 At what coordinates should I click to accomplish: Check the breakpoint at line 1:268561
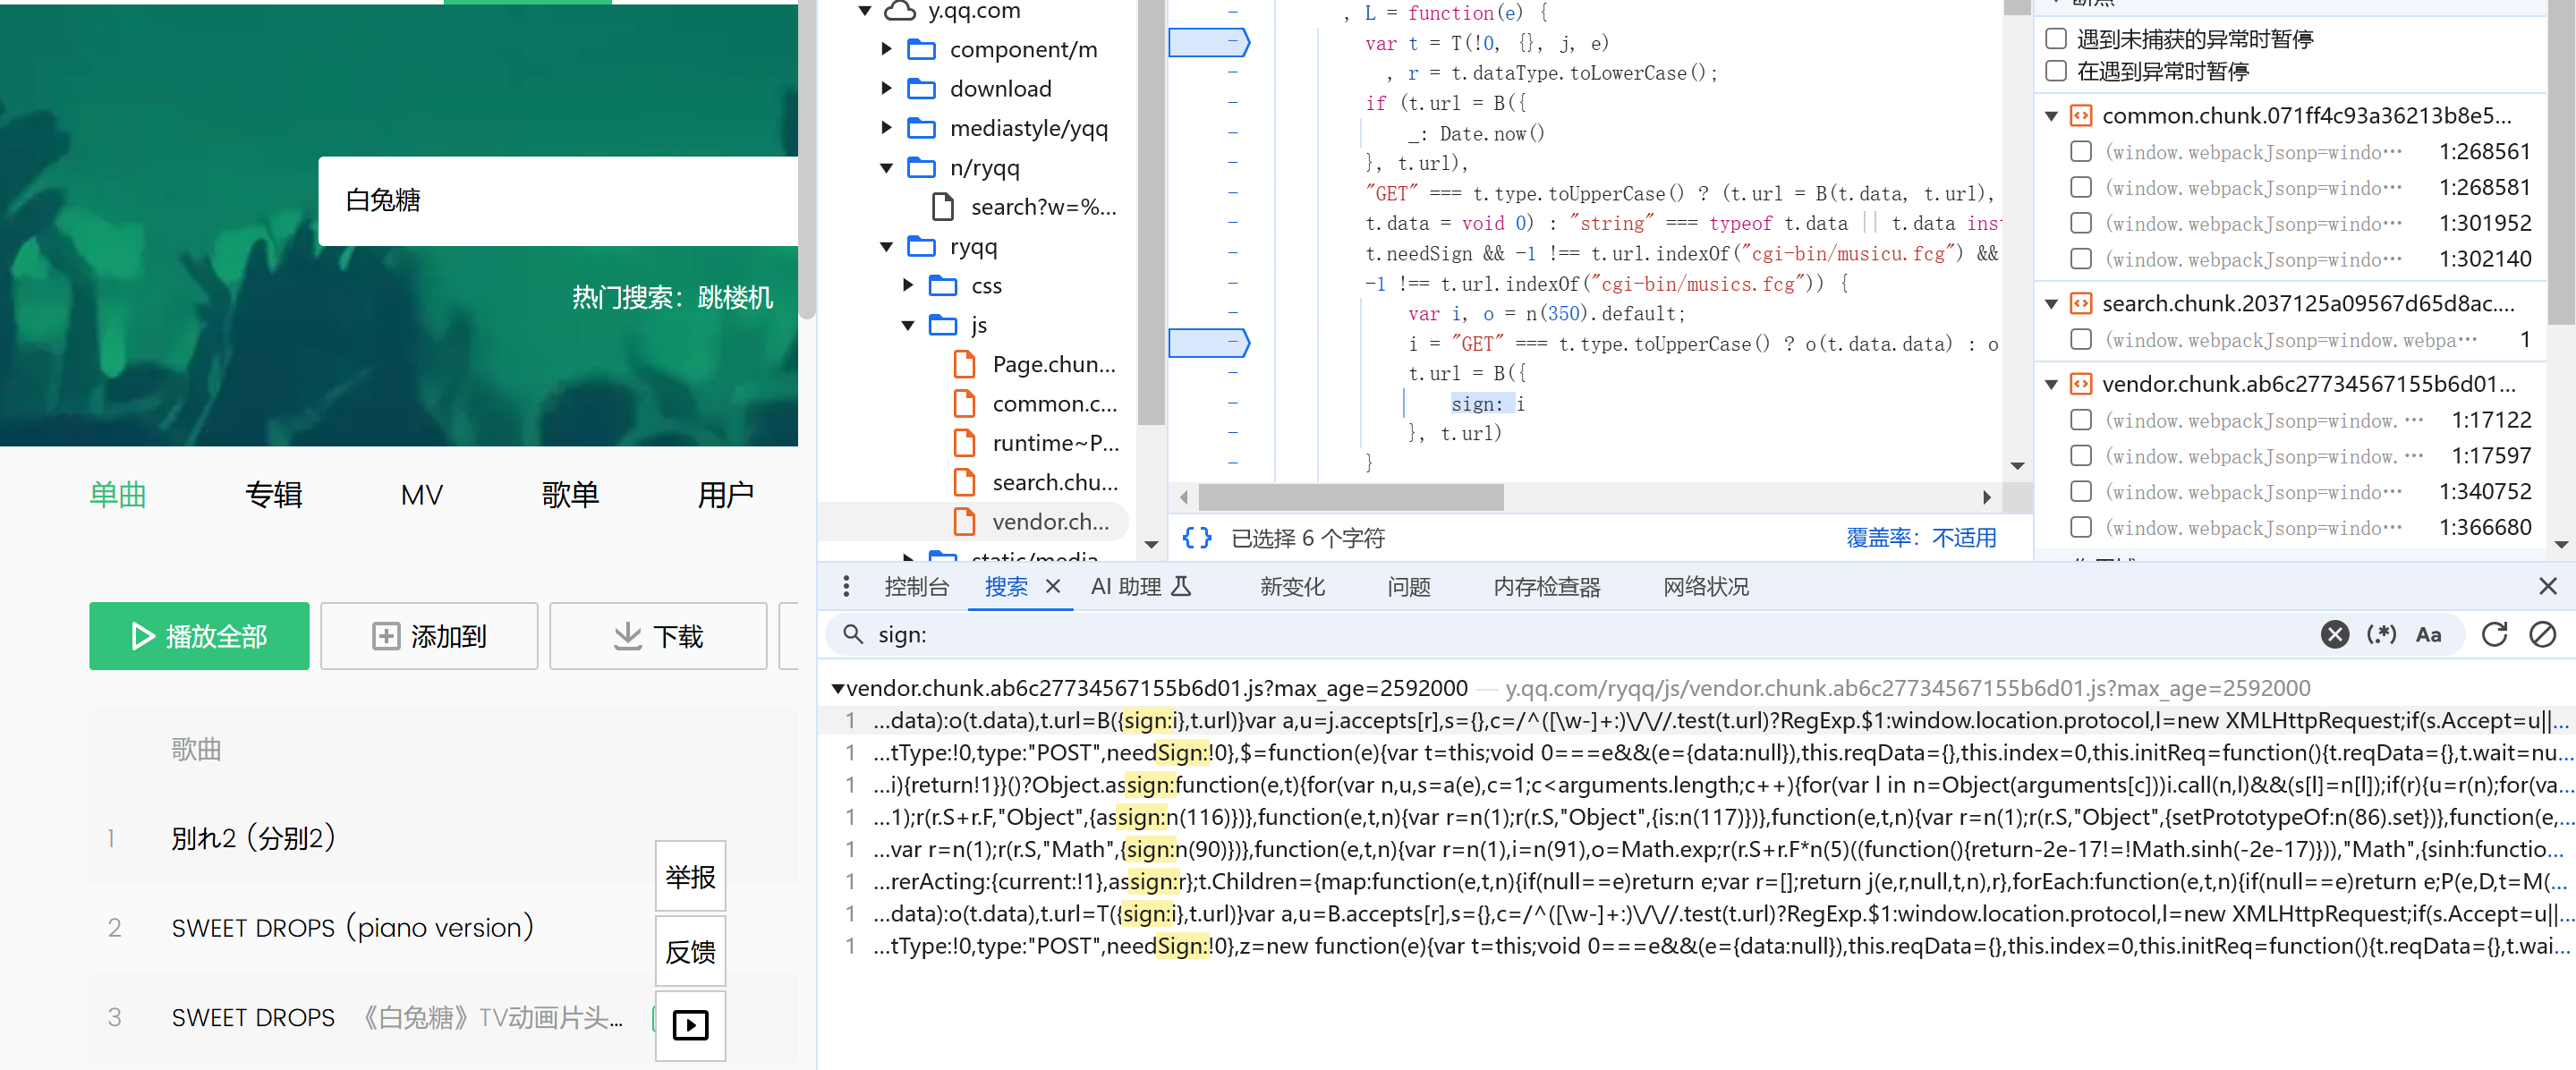tap(2081, 151)
